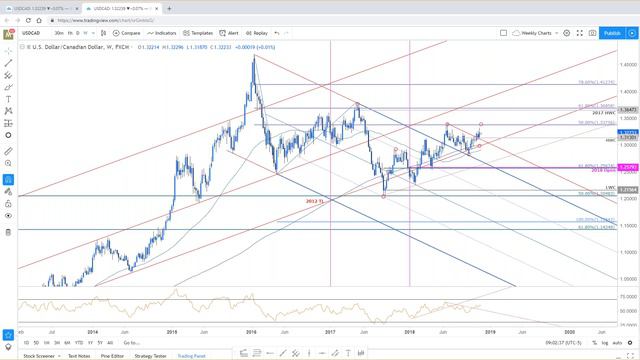
Task: Open the icons and shapes tool
Action: pos(8,135)
